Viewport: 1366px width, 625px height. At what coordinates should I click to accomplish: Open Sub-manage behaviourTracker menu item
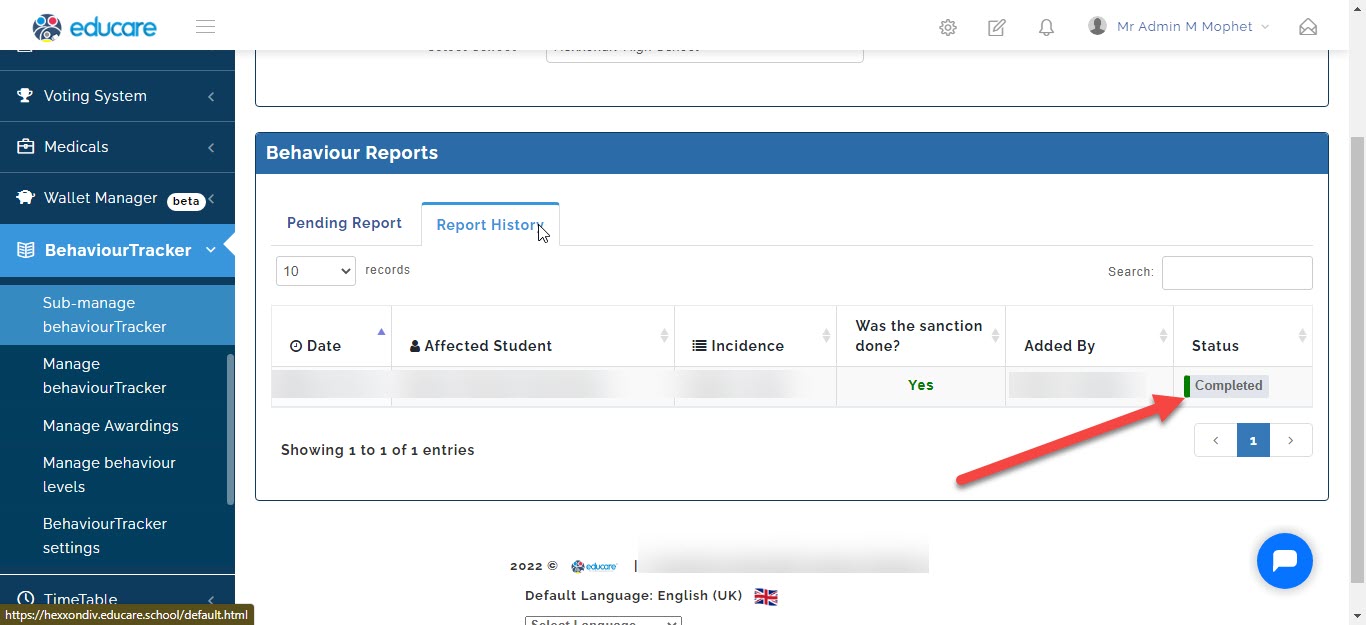[117, 315]
